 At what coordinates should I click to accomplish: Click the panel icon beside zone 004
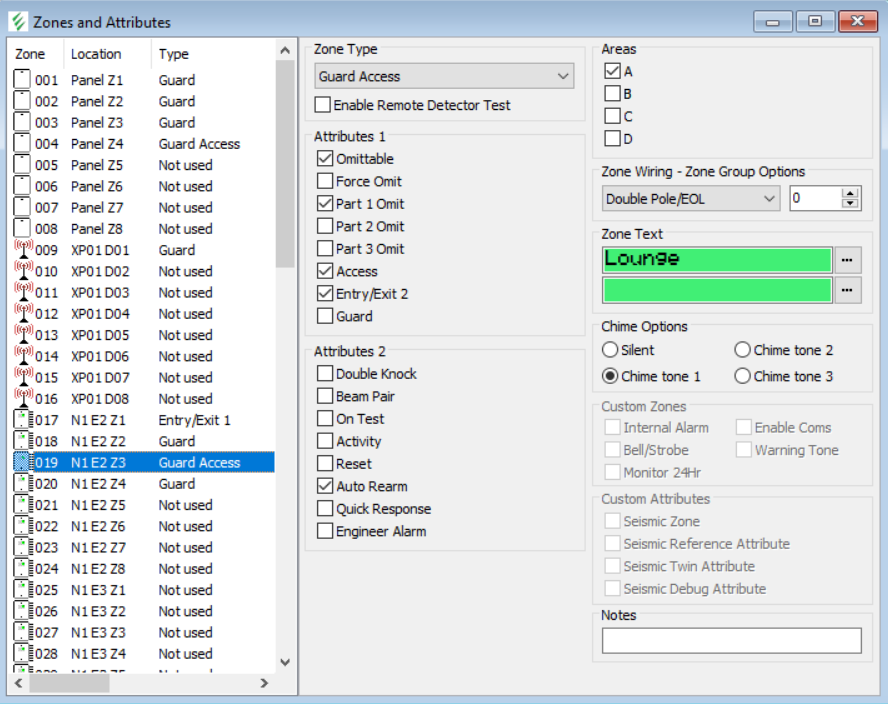click(x=22, y=144)
